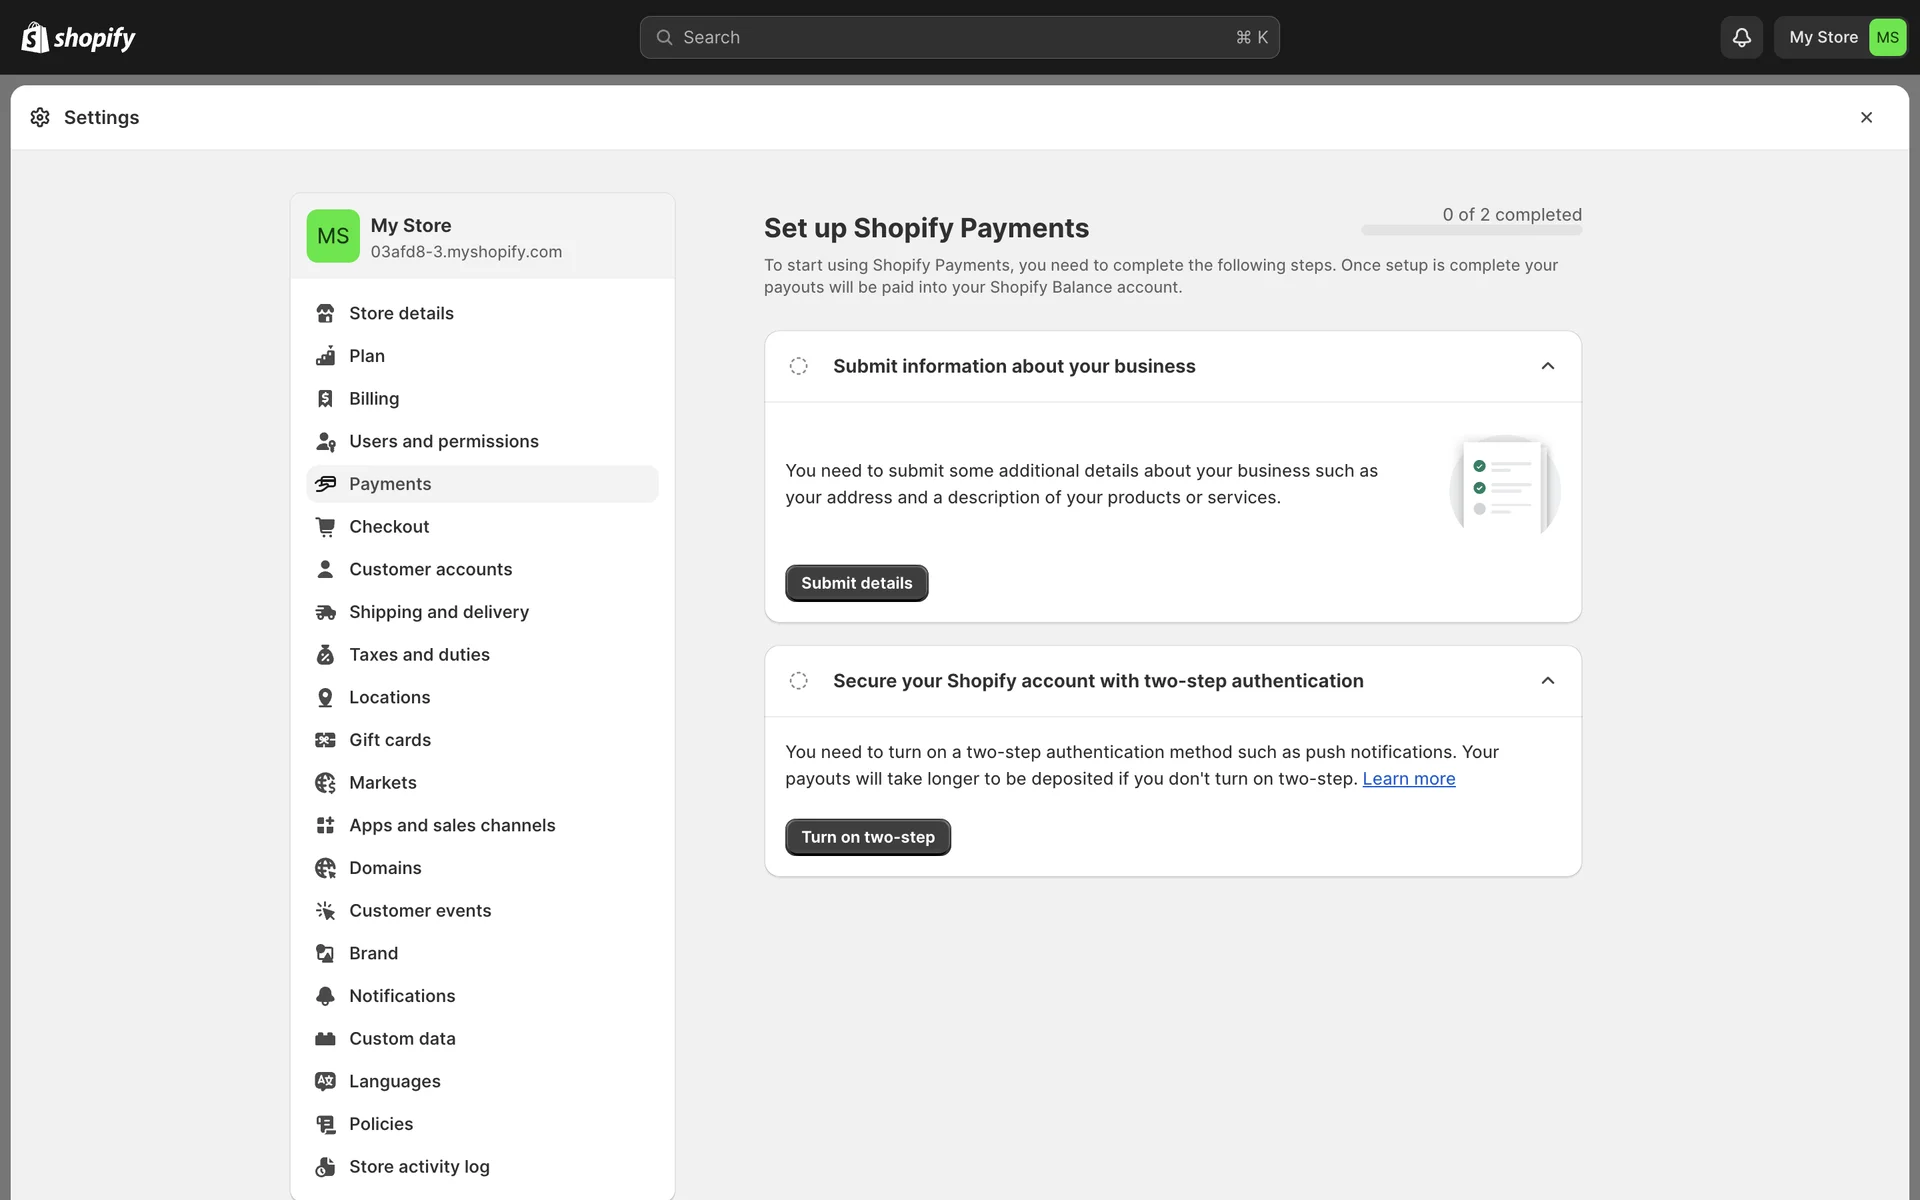
Task: Collapse the two-step authentication section
Action: pos(1547,681)
